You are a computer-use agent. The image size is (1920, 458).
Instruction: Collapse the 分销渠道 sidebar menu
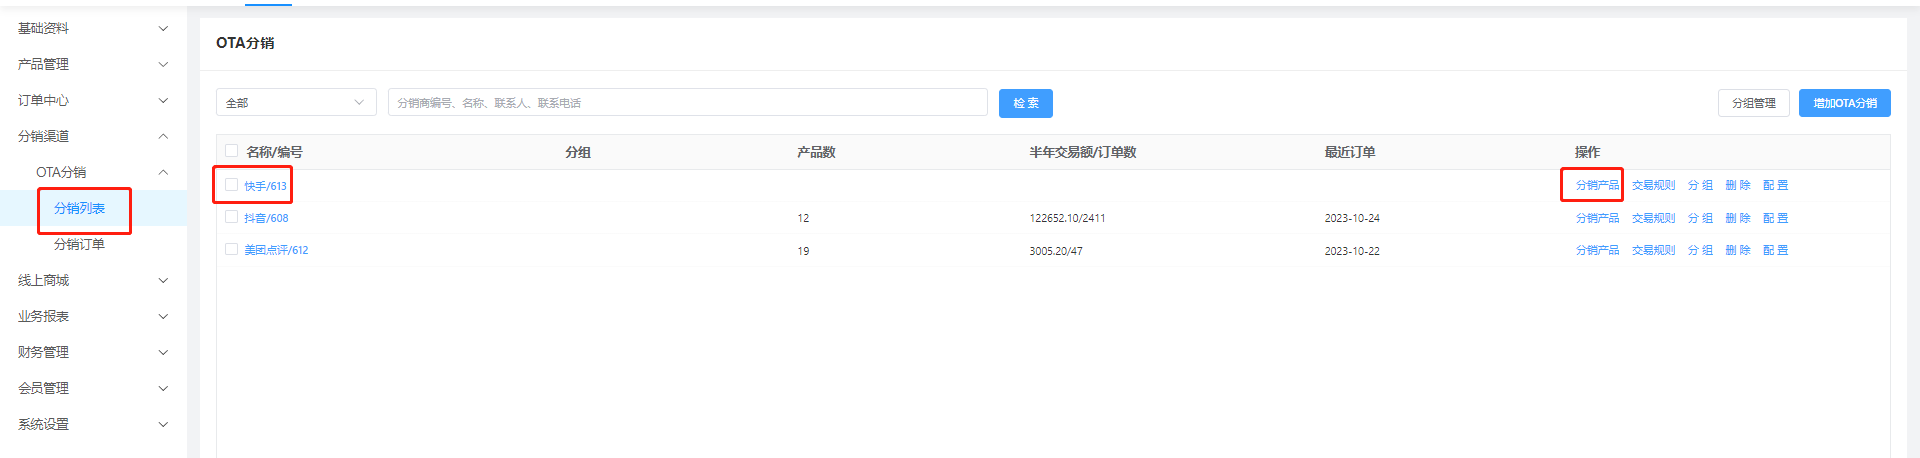[x=92, y=136]
